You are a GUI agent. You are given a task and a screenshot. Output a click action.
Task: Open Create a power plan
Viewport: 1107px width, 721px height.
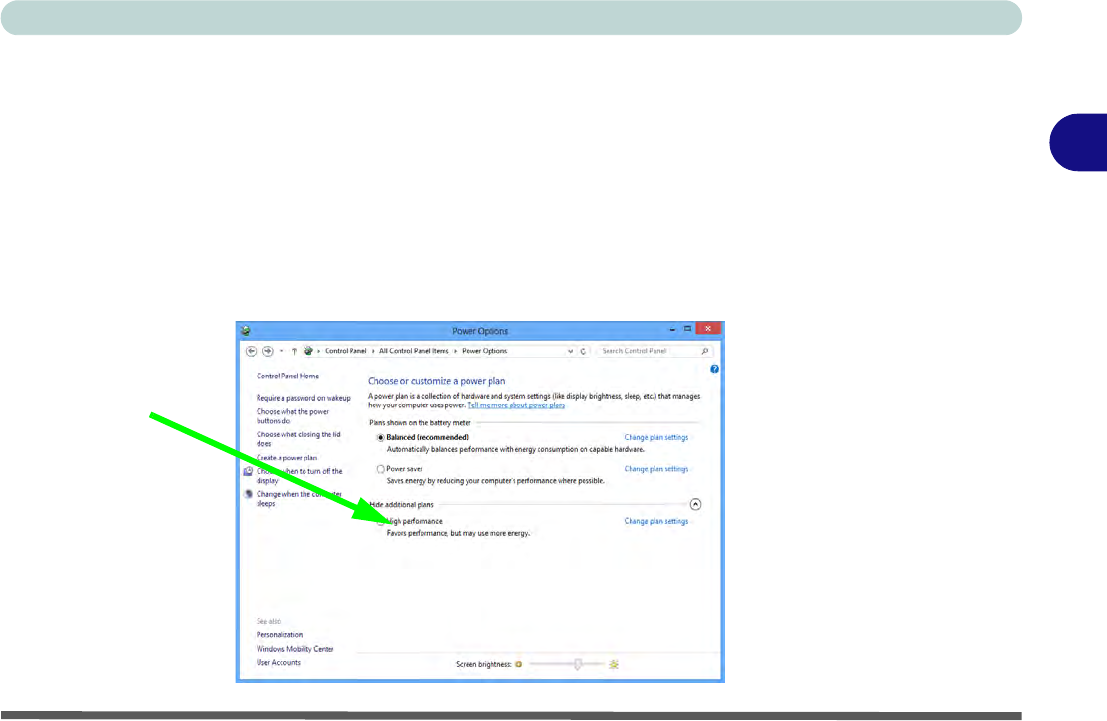(287, 458)
